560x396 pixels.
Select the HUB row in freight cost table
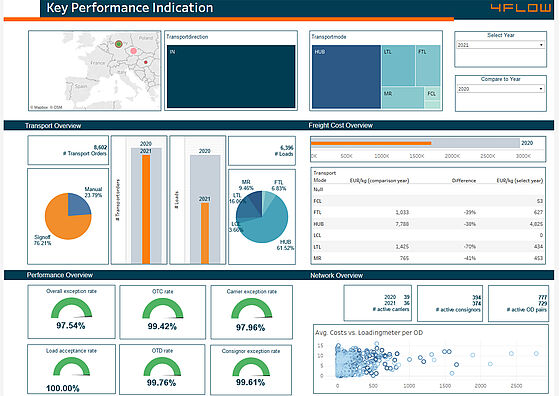pyautogui.click(x=428, y=224)
